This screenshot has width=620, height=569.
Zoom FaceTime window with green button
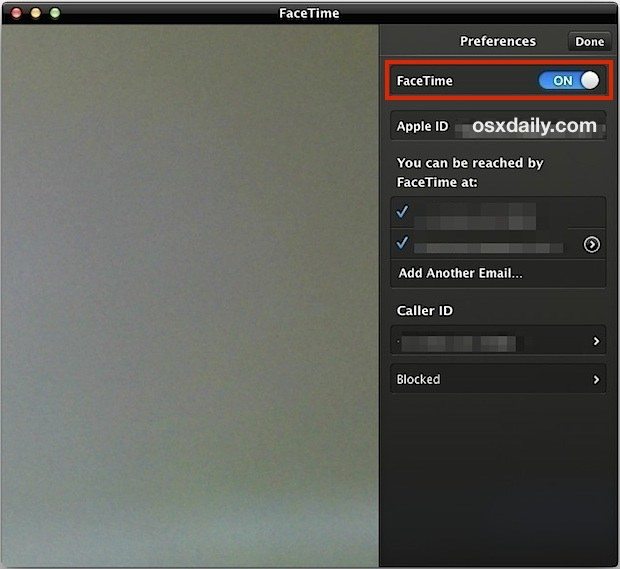[x=55, y=13]
